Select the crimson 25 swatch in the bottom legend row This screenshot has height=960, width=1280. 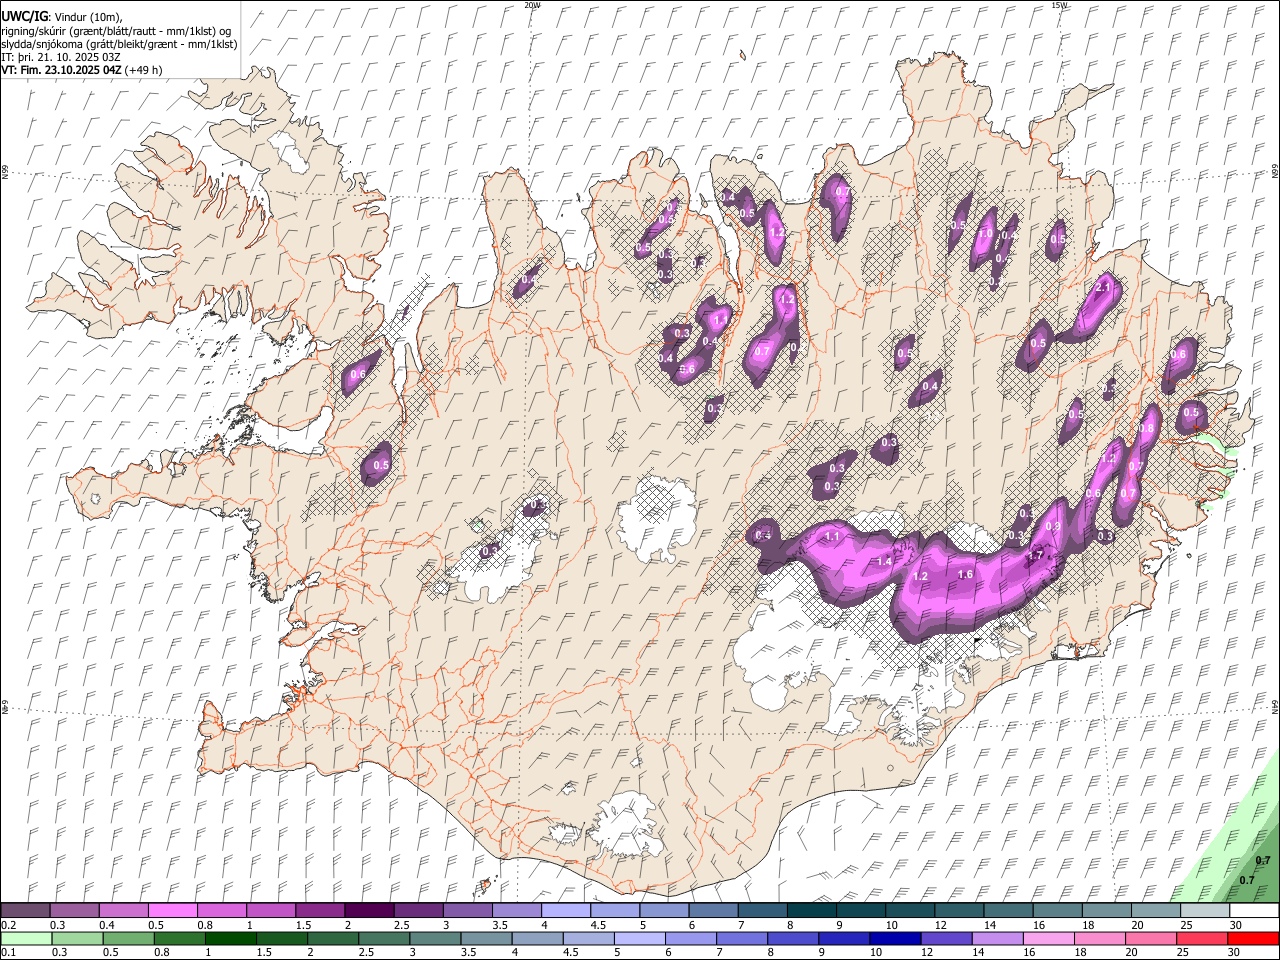tap(1201, 938)
